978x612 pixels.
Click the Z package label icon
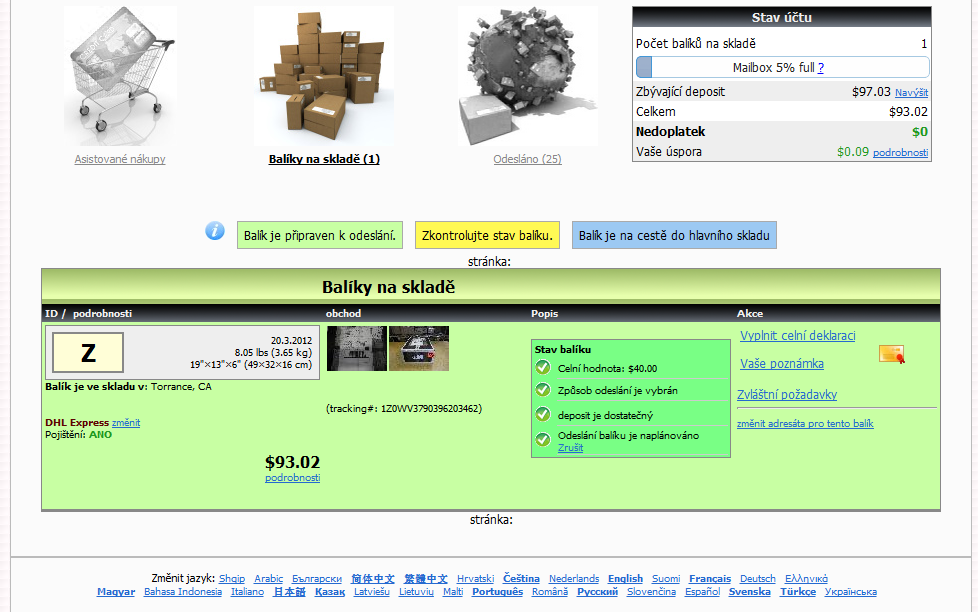(88, 353)
